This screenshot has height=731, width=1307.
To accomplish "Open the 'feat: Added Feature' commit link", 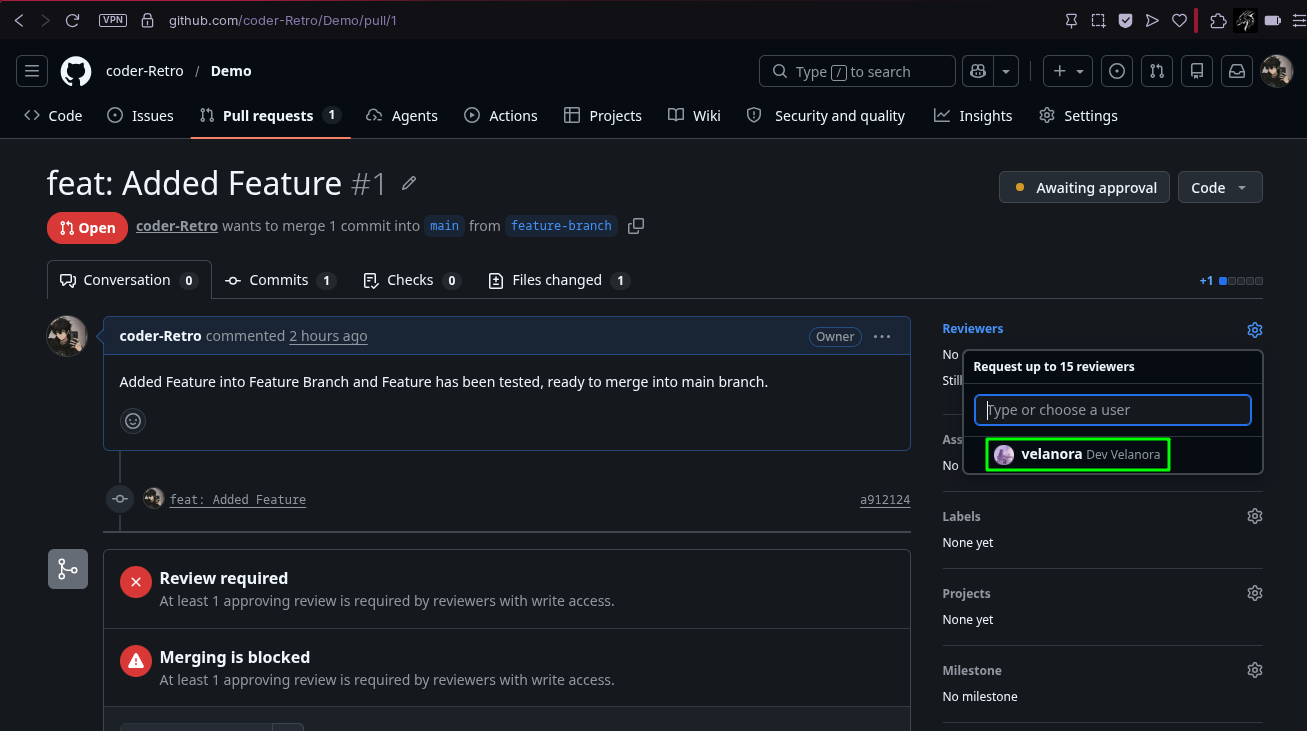I will pos(238,499).
